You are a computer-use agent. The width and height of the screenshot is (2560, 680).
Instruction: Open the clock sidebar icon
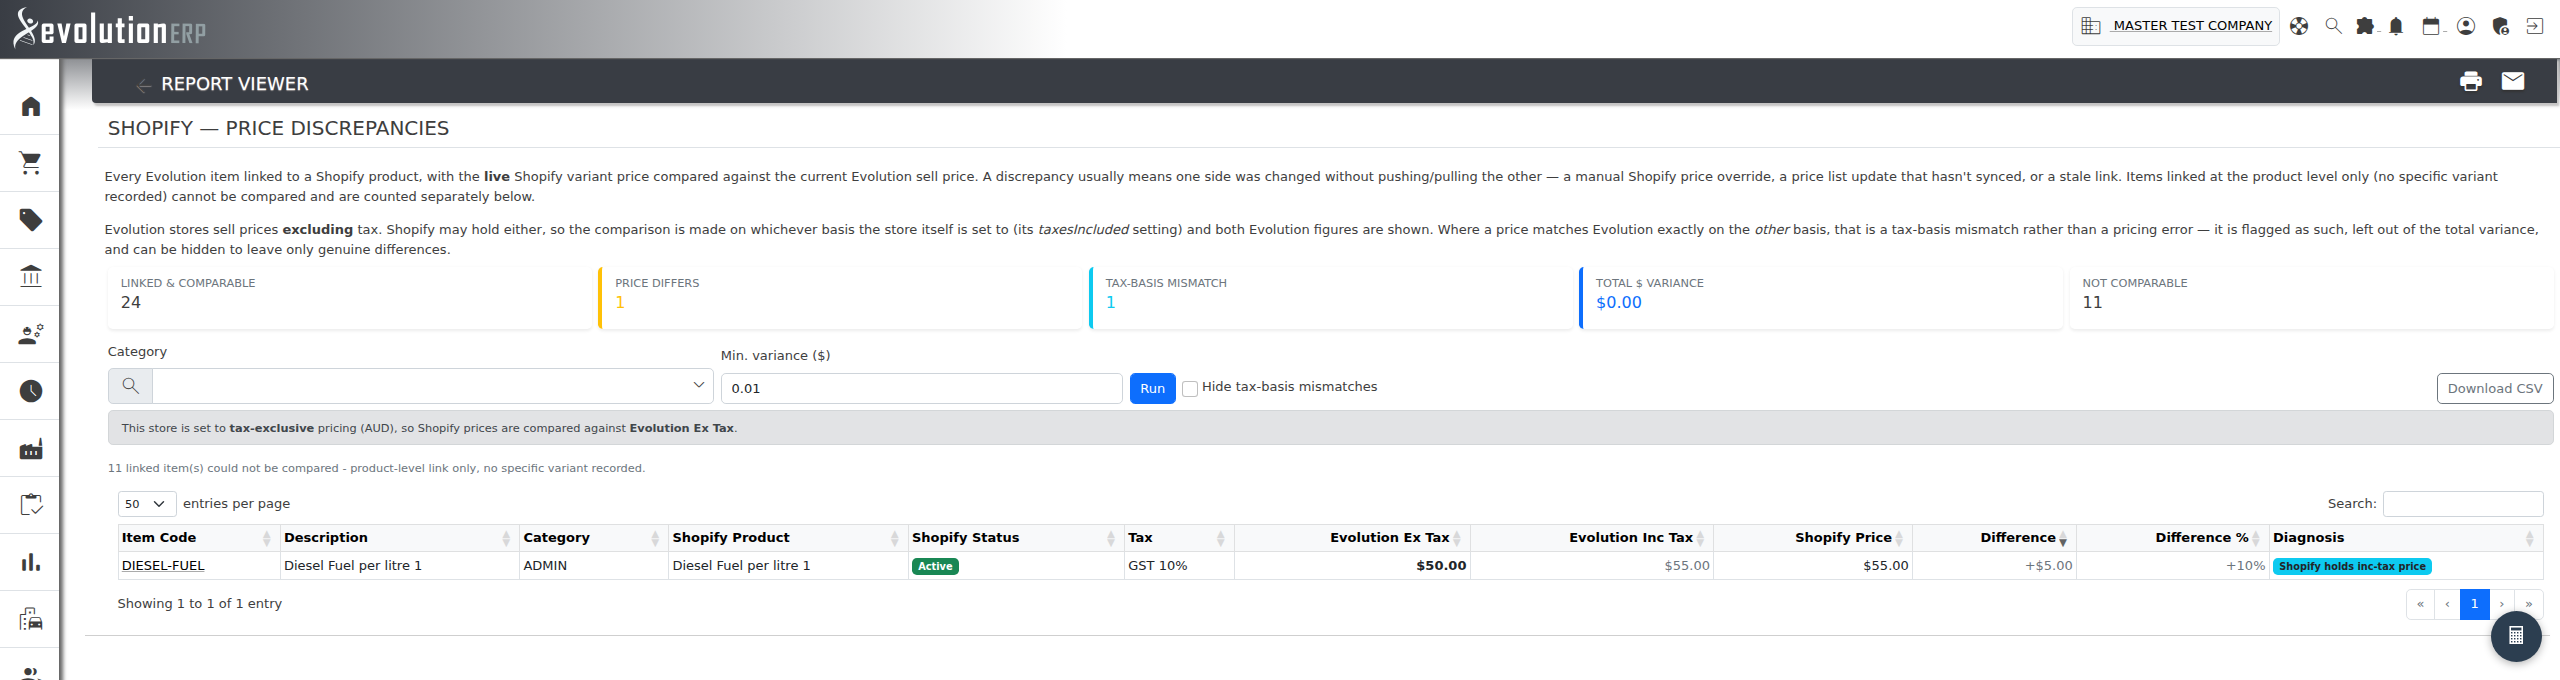pyautogui.click(x=31, y=391)
